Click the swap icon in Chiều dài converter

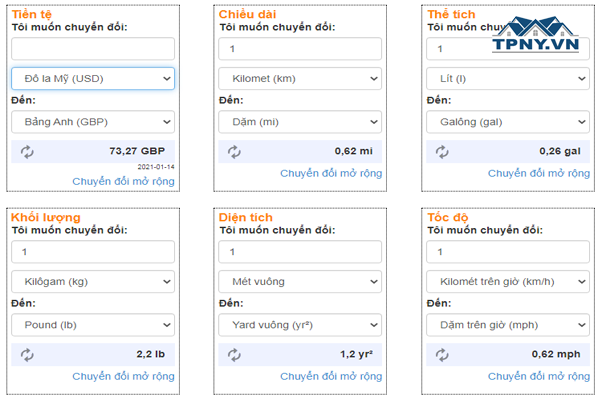[234, 152]
